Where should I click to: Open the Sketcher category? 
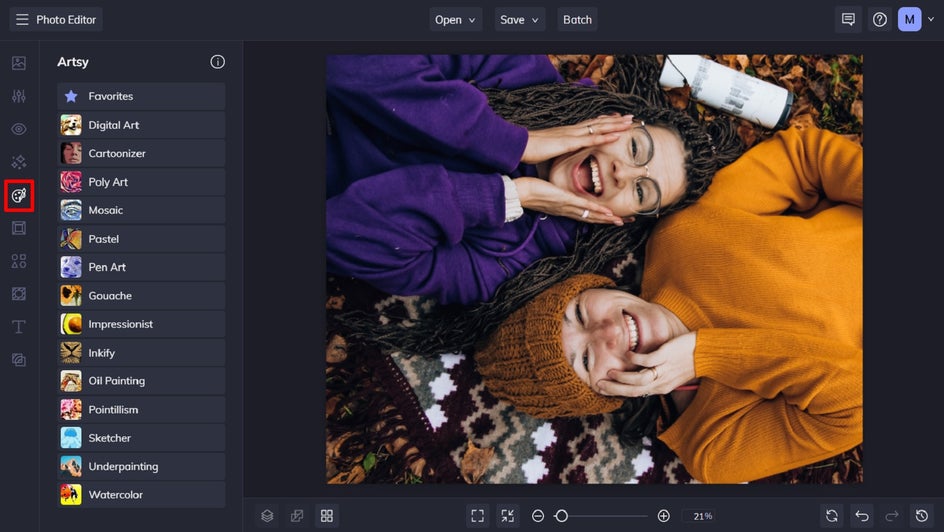141,438
